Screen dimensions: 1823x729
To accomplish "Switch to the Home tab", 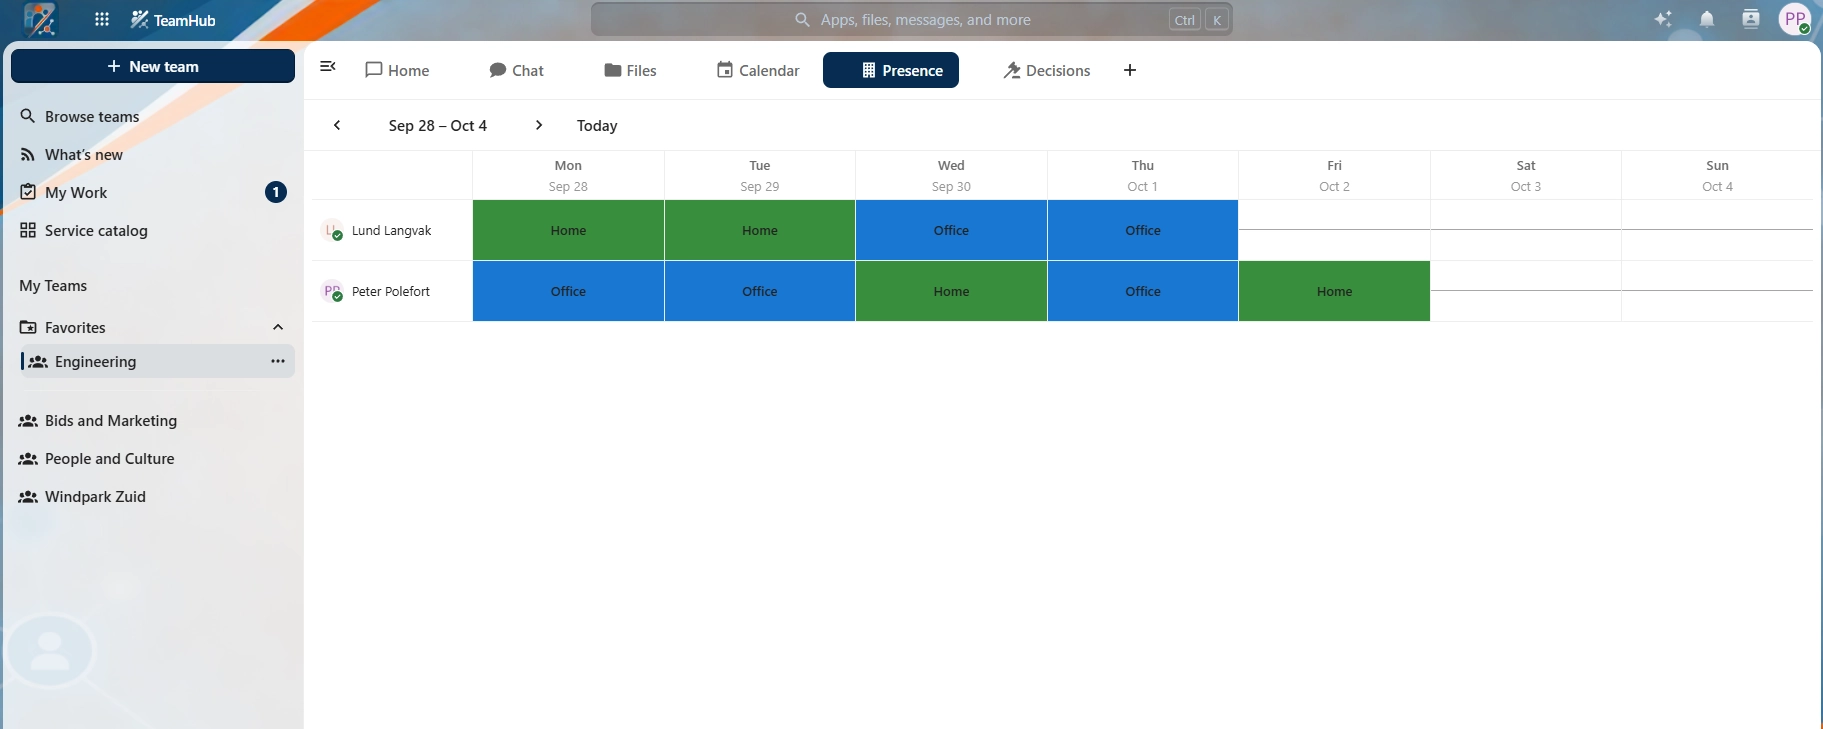I will pyautogui.click(x=397, y=70).
